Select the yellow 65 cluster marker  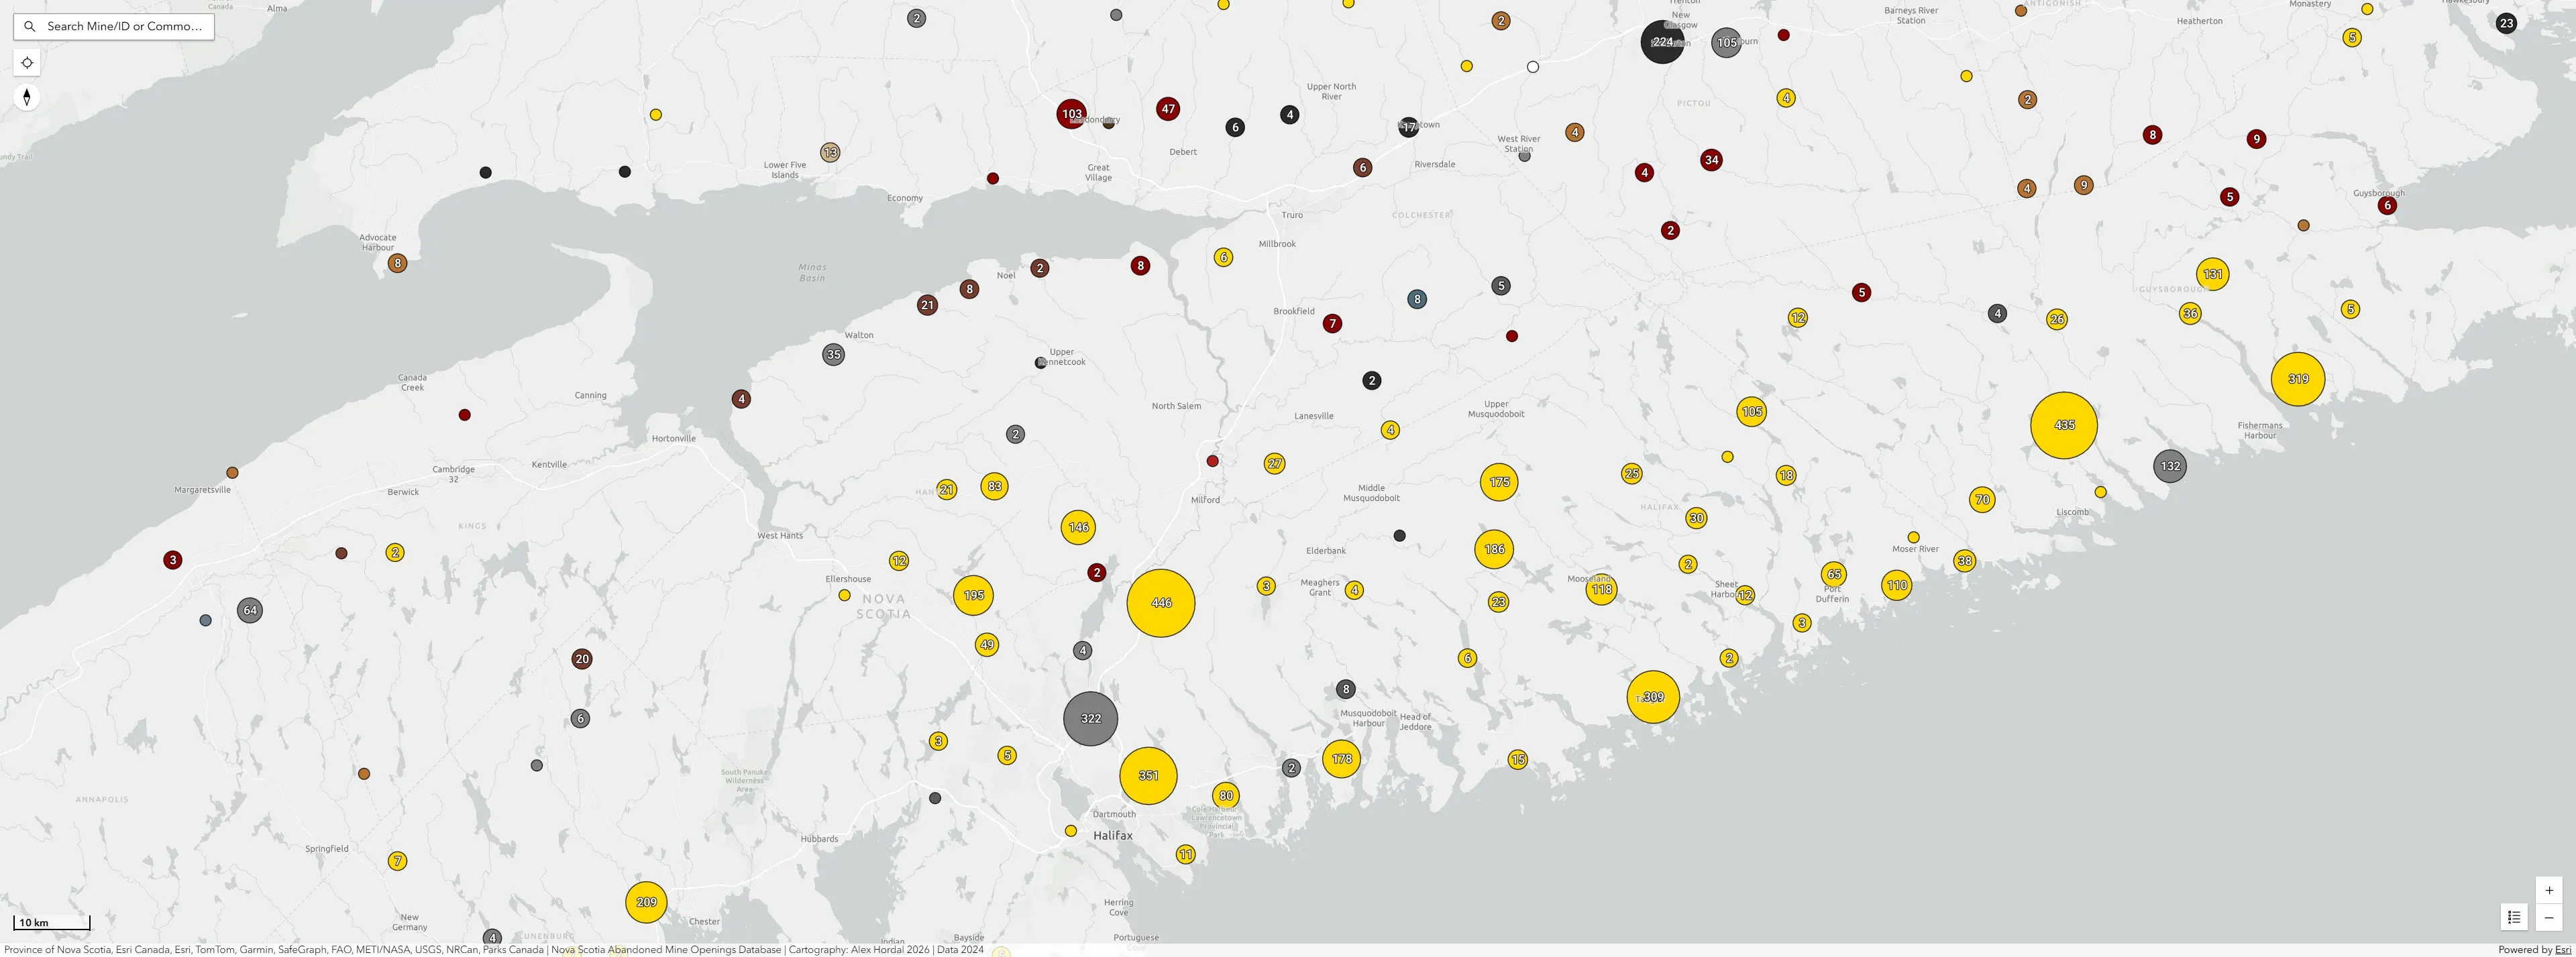pos(1834,574)
